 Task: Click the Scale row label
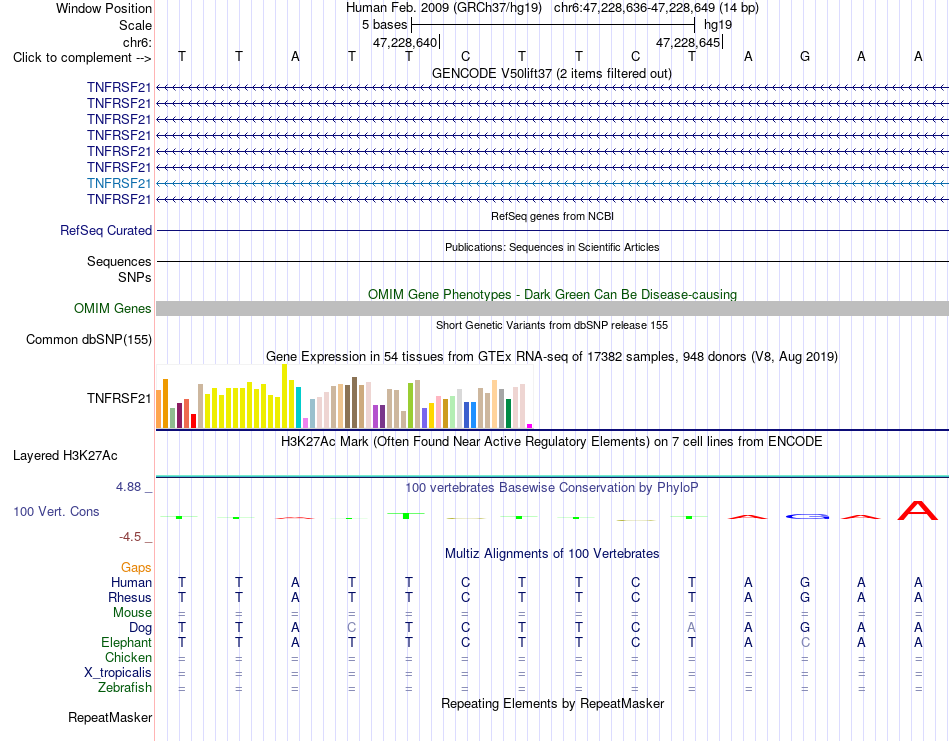click(135, 25)
